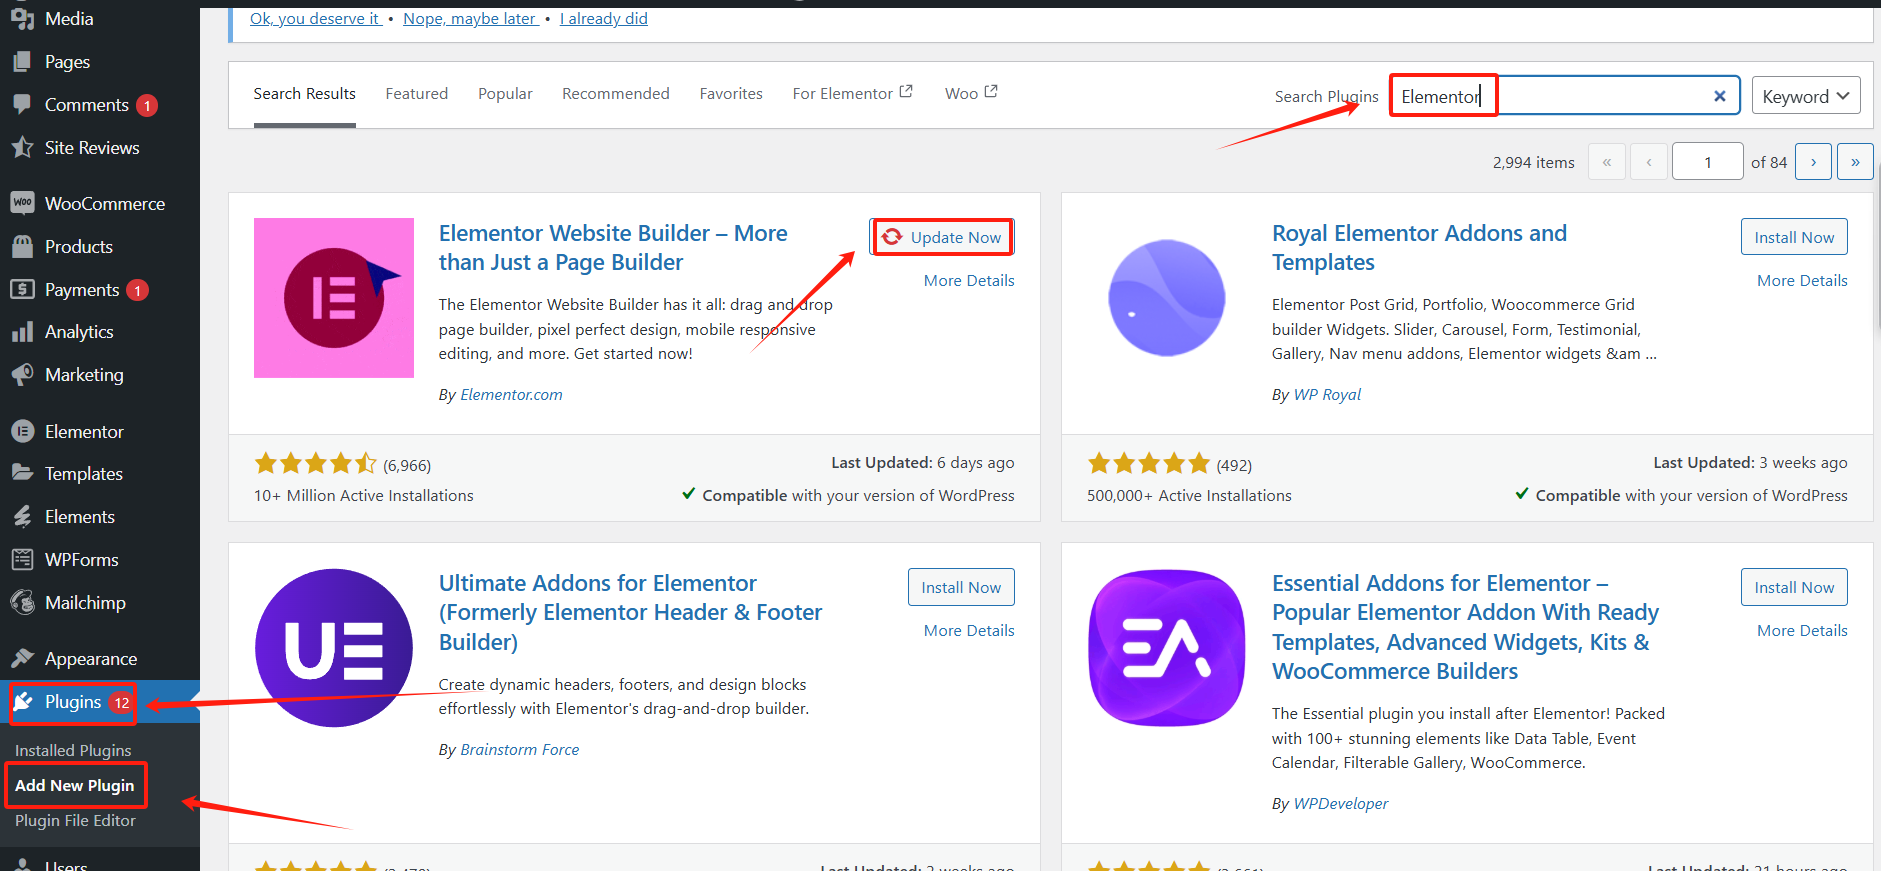Viewport: 1881px width, 871px height.
Task: Click the Appearance paintbrush icon
Action: click(x=22, y=658)
